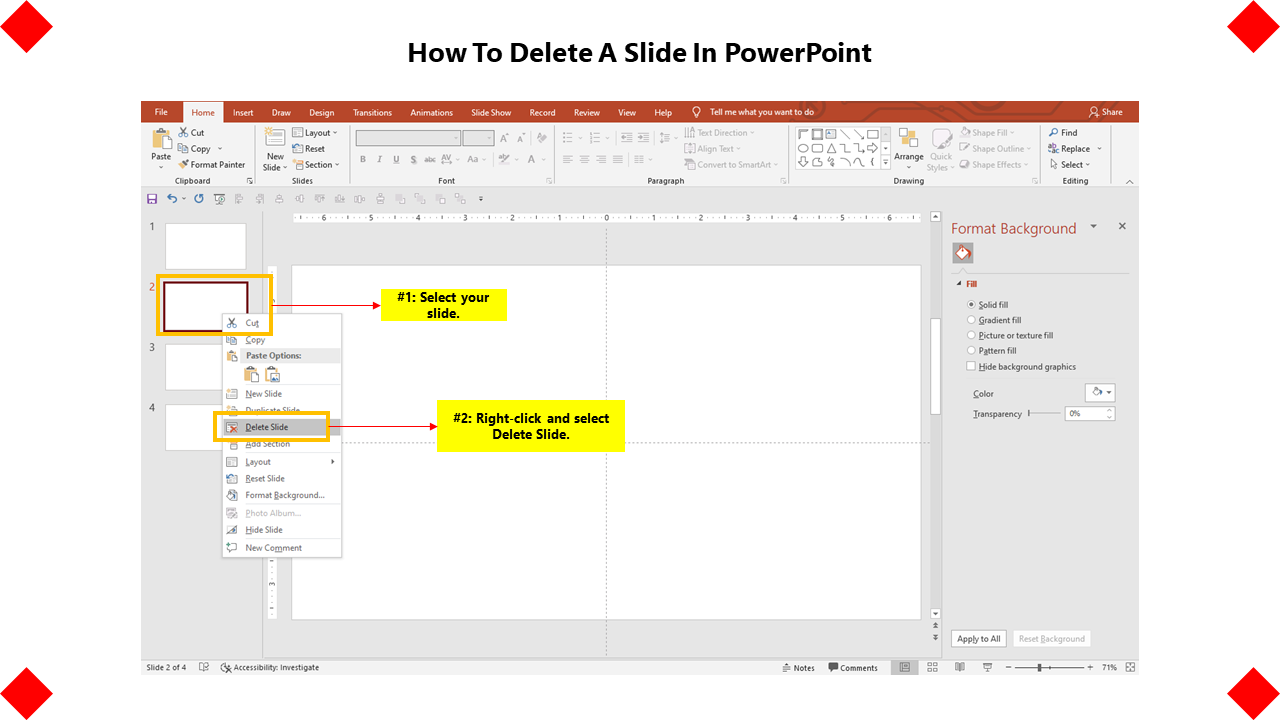The image size is (1280, 720).
Task: Click Start From Beginning slideshow icon
Action: click(219, 199)
